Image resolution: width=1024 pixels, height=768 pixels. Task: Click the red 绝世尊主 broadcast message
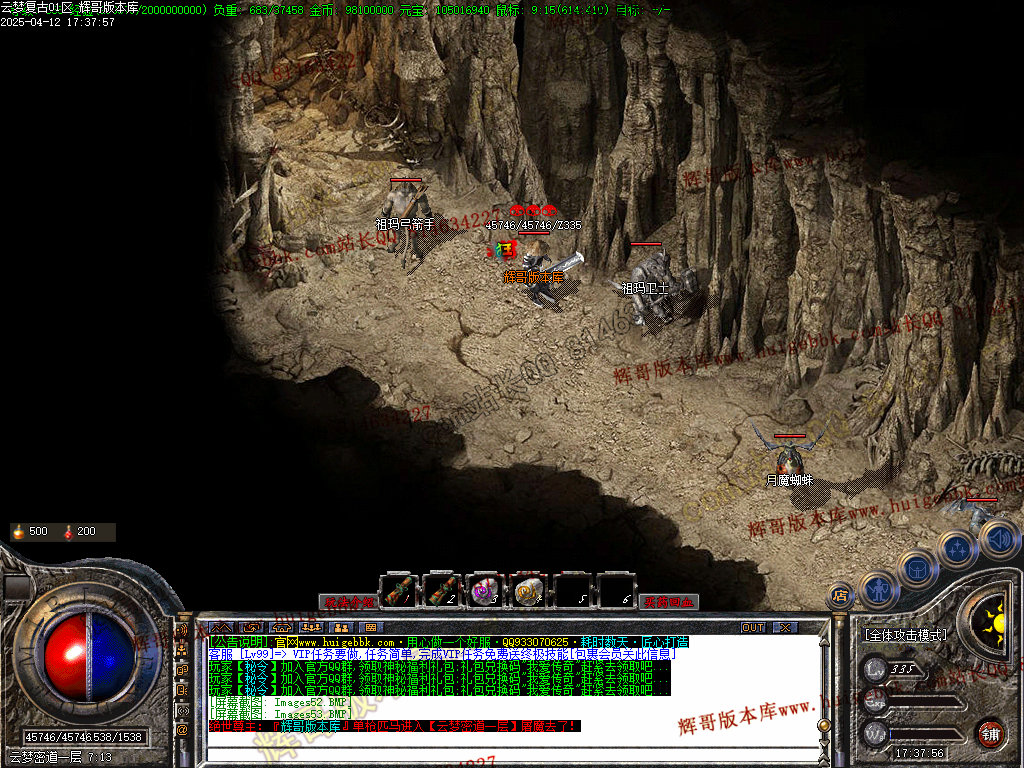394,726
